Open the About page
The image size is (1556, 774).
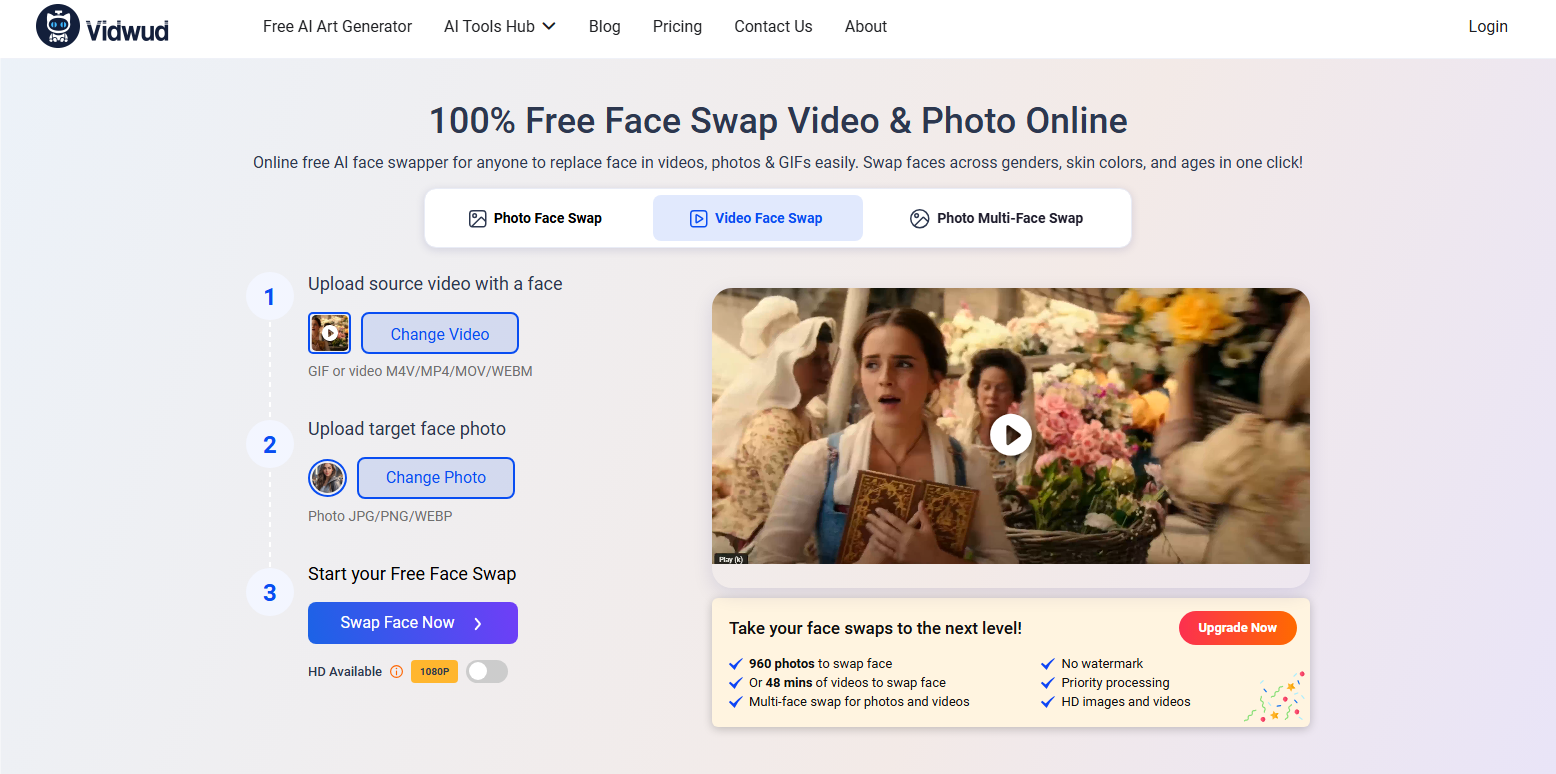click(866, 27)
